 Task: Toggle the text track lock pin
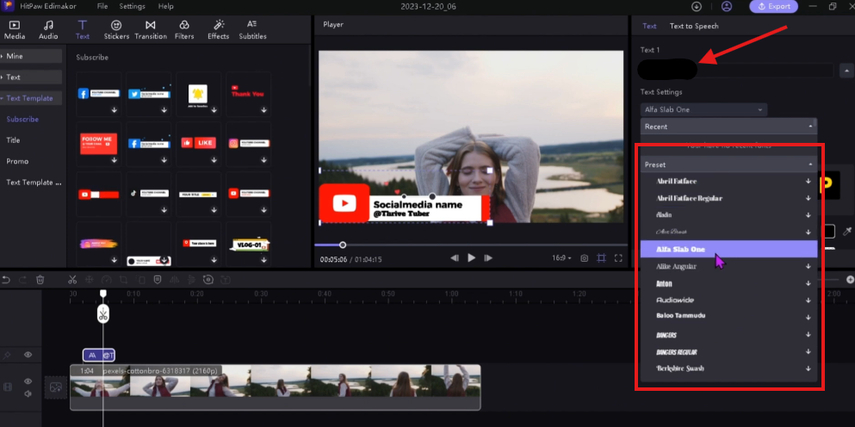coord(7,356)
